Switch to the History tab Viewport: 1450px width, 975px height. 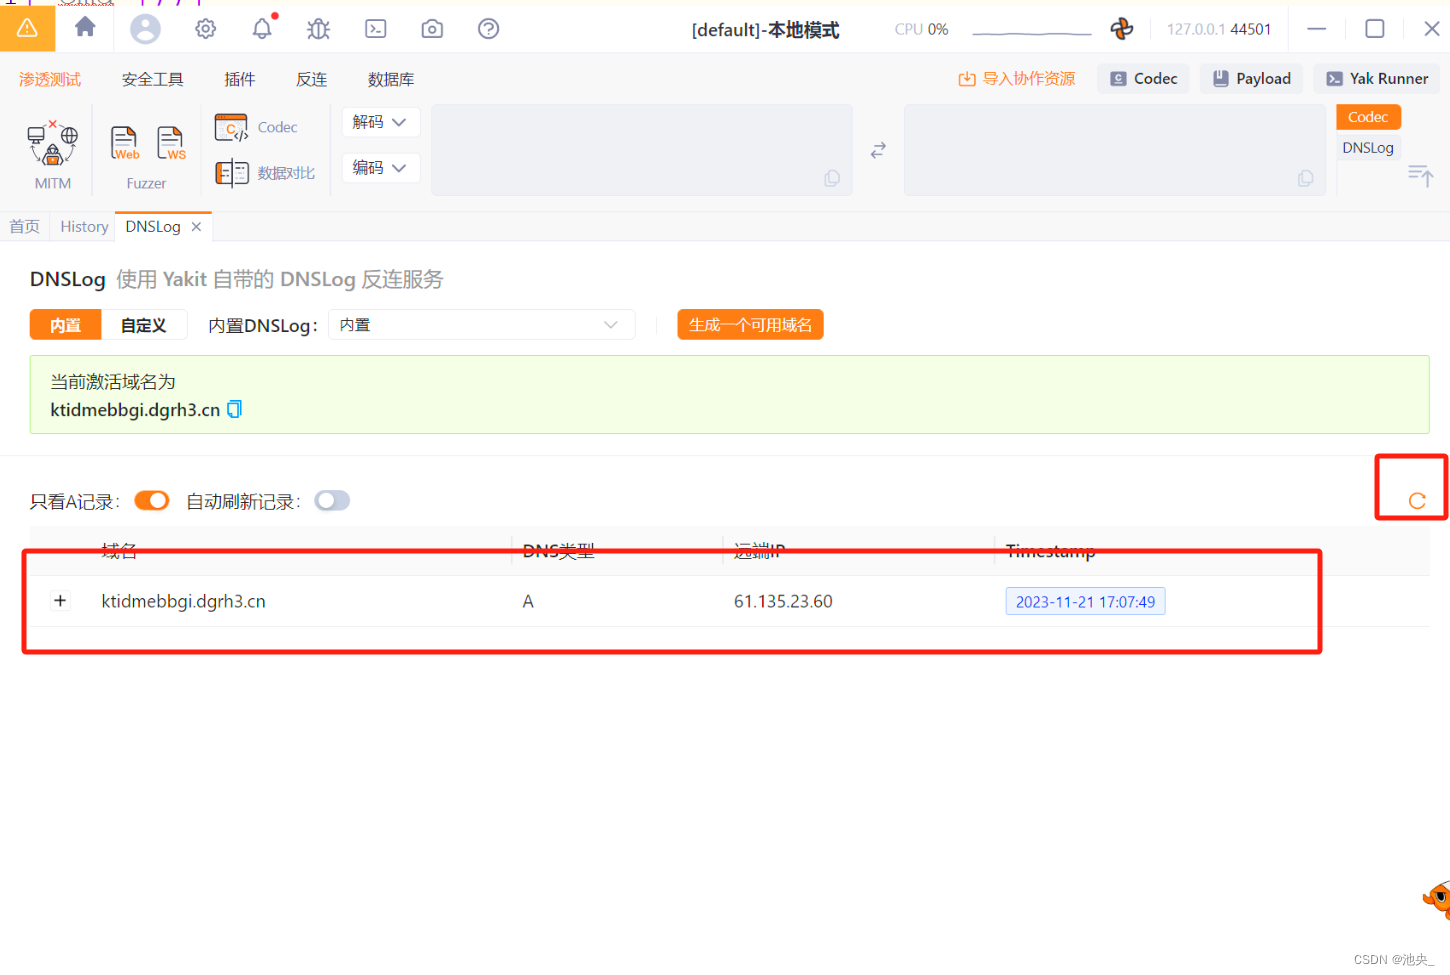84,227
